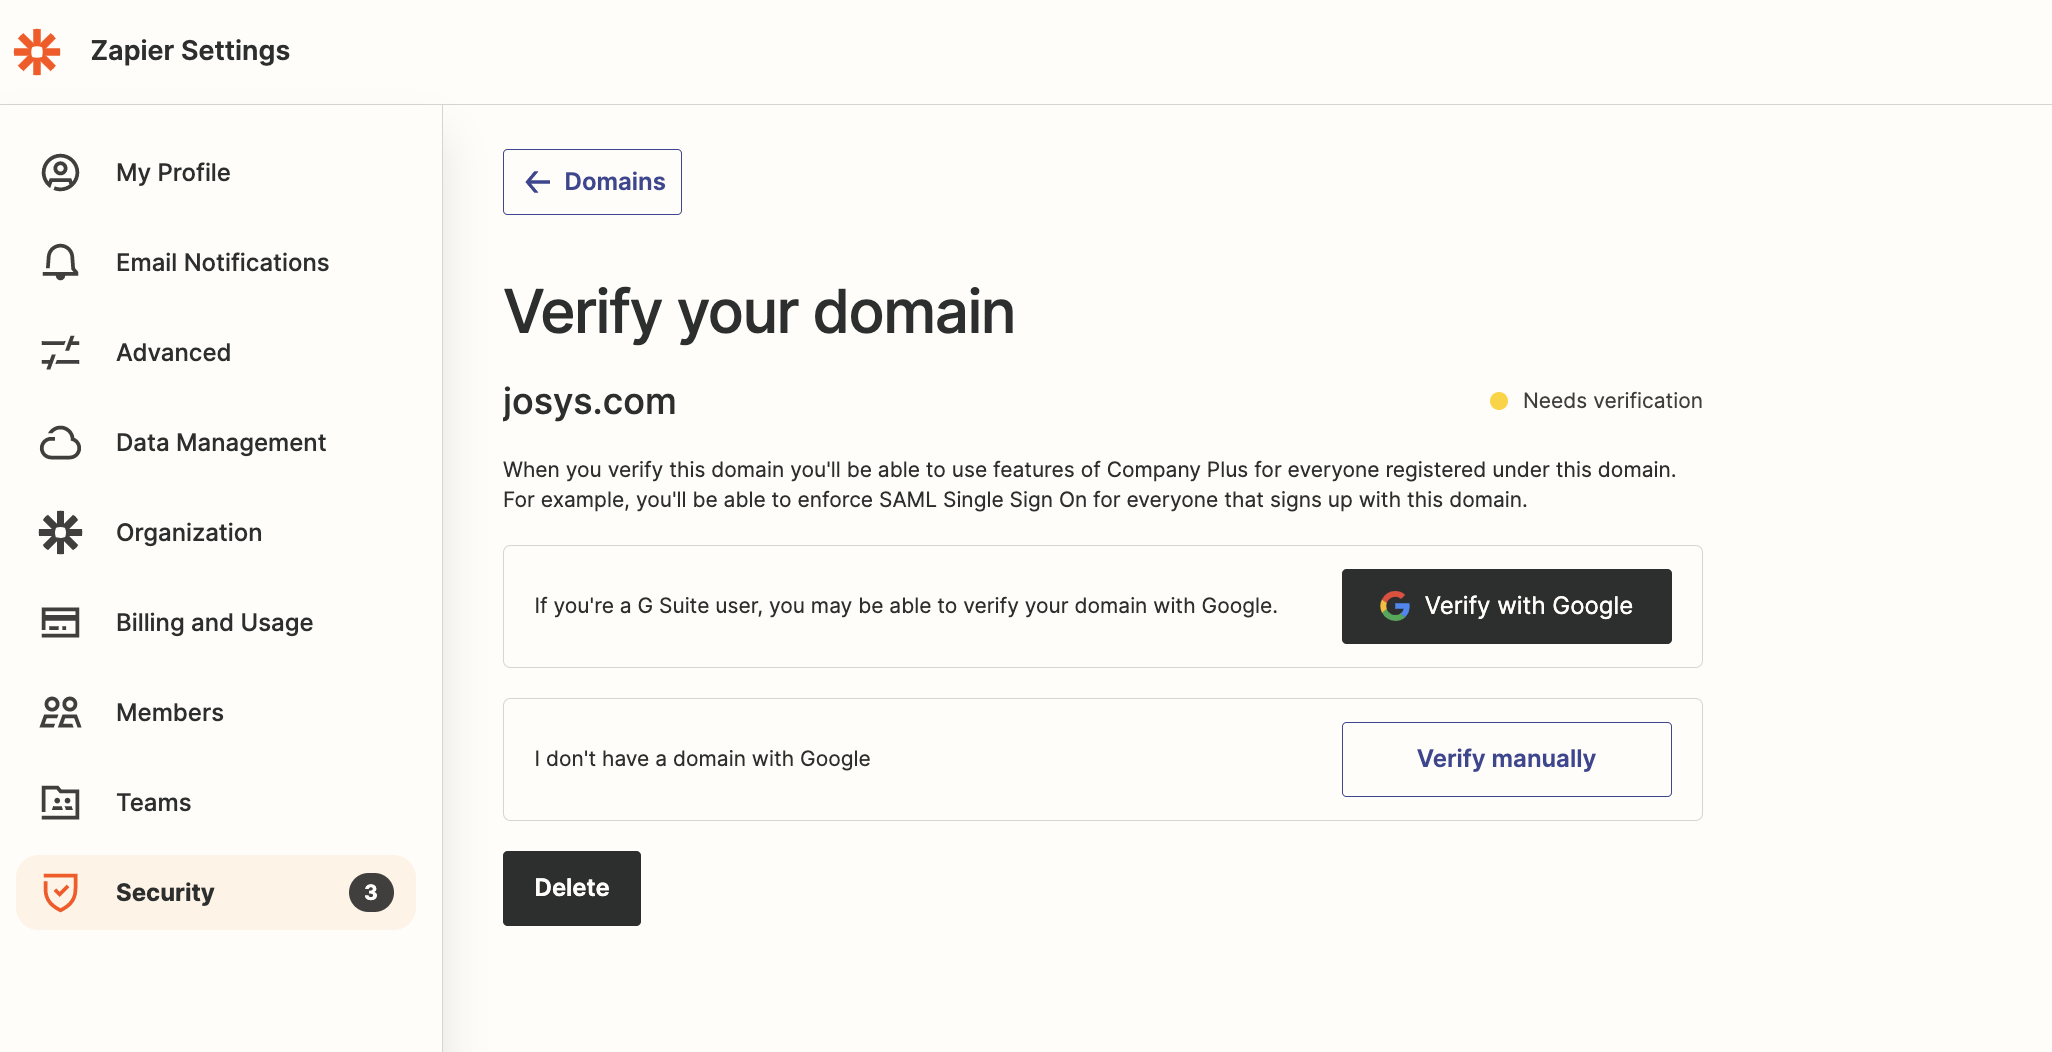This screenshot has height=1052, width=2052.
Task: Open Billing and Usage settings
Action: coord(214,623)
